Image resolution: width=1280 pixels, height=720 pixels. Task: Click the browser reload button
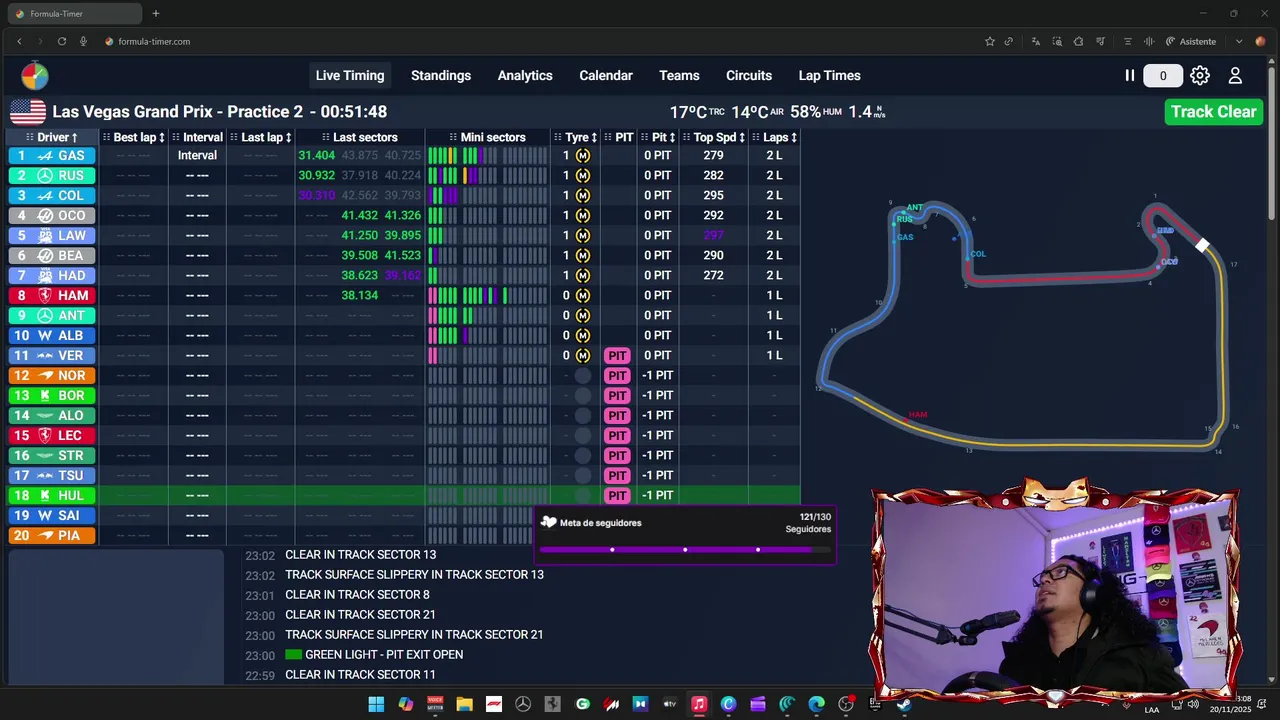pyautogui.click(x=62, y=41)
